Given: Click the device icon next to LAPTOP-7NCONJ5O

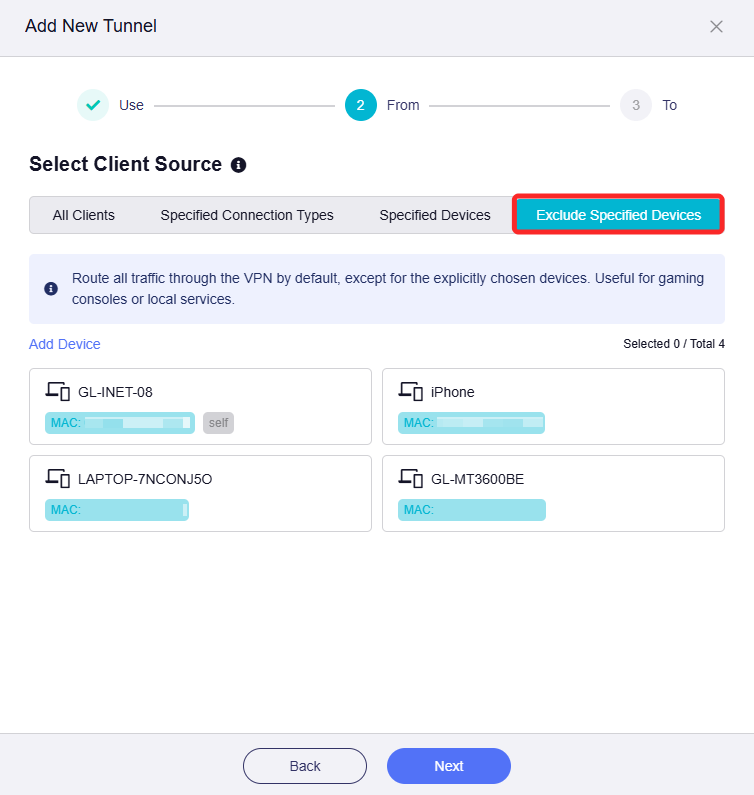Looking at the screenshot, I should (x=57, y=479).
